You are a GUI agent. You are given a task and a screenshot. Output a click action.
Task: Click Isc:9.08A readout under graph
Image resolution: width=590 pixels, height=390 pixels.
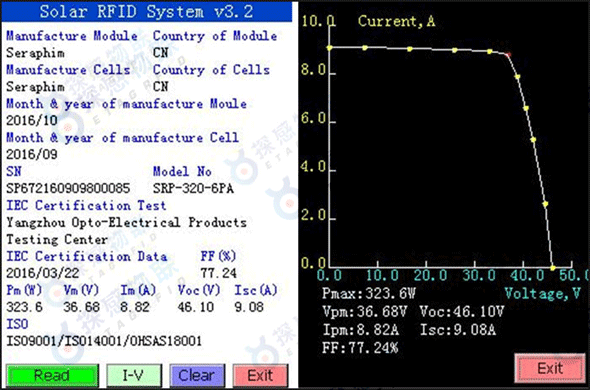[x=458, y=330]
